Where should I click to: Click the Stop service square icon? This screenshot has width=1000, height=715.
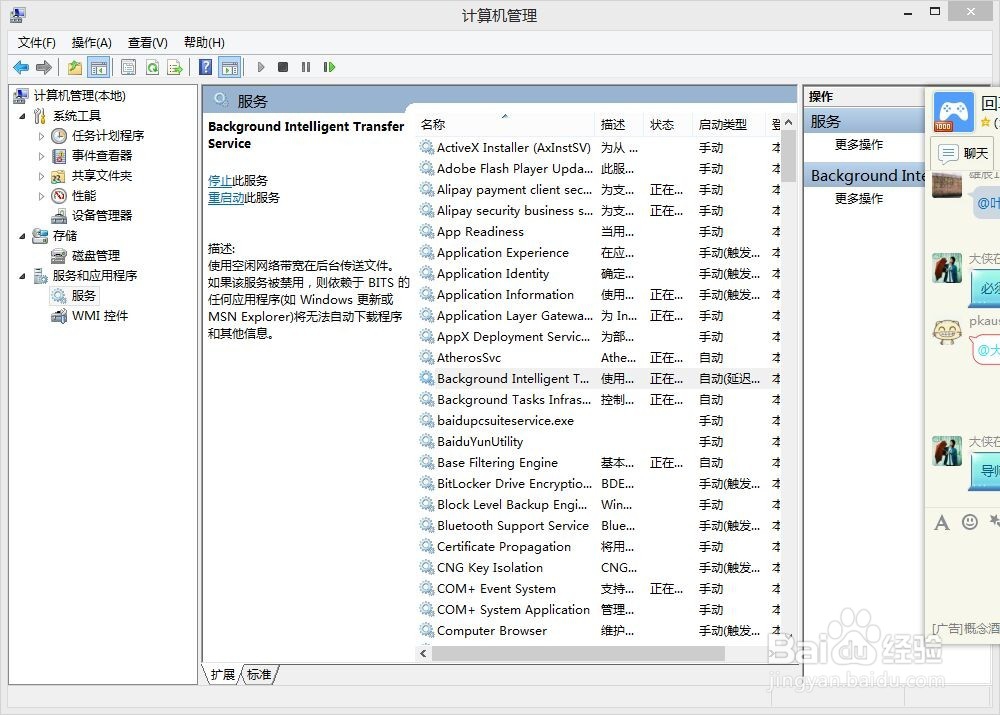click(x=283, y=67)
